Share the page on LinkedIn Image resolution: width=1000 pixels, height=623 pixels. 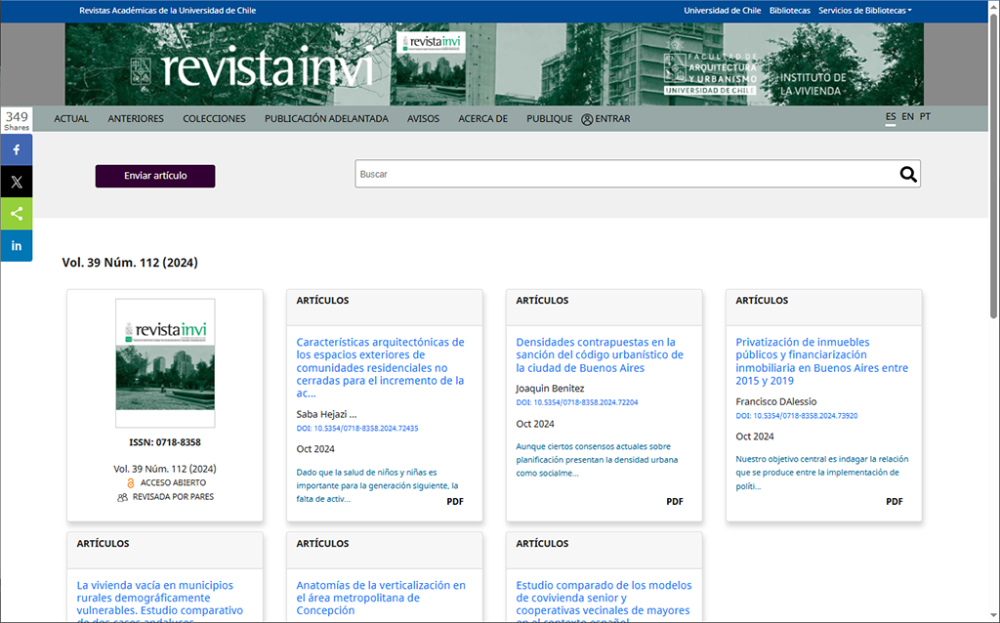16,245
